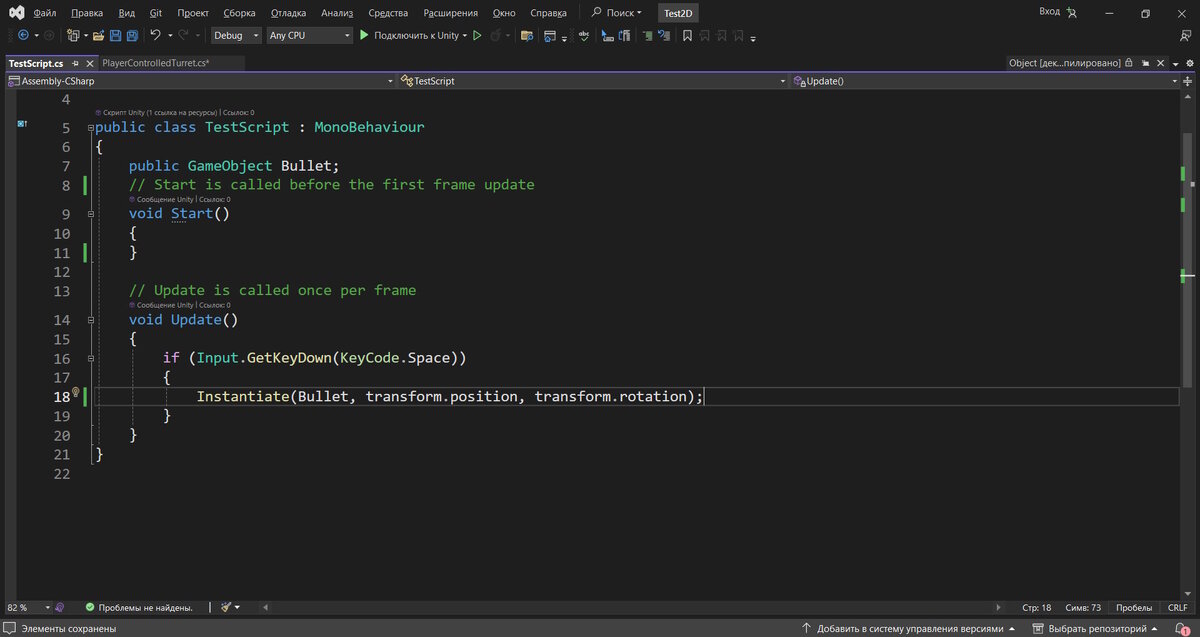The image size is (1200, 637).
Task: Open the TestScript class navigation dropdown
Action: 593,81
